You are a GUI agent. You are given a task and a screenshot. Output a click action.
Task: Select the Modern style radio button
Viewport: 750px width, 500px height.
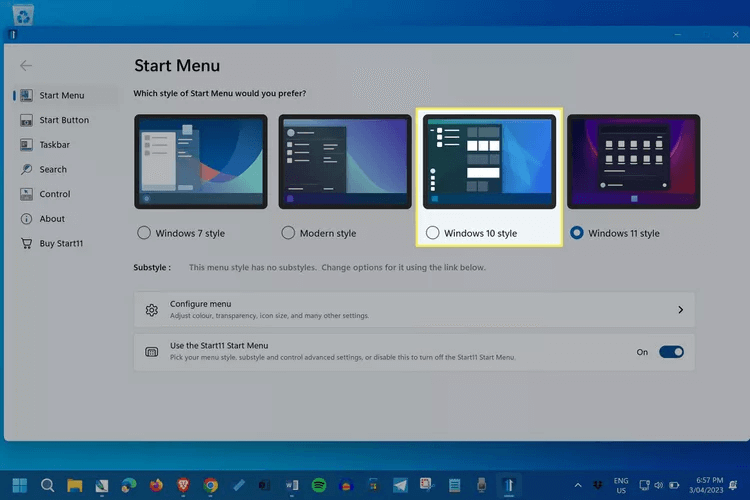288,233
